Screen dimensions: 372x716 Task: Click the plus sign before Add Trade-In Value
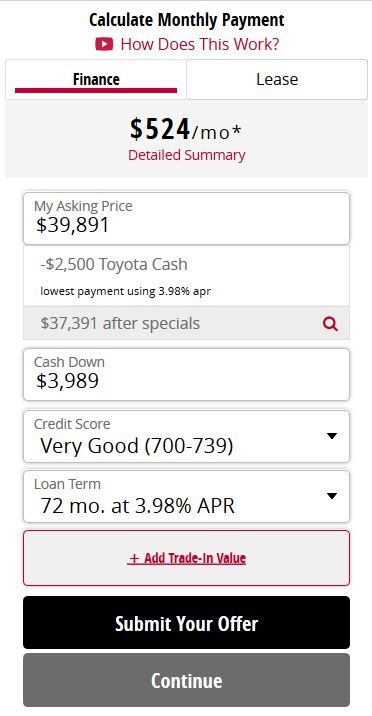[x=134, y=558]
